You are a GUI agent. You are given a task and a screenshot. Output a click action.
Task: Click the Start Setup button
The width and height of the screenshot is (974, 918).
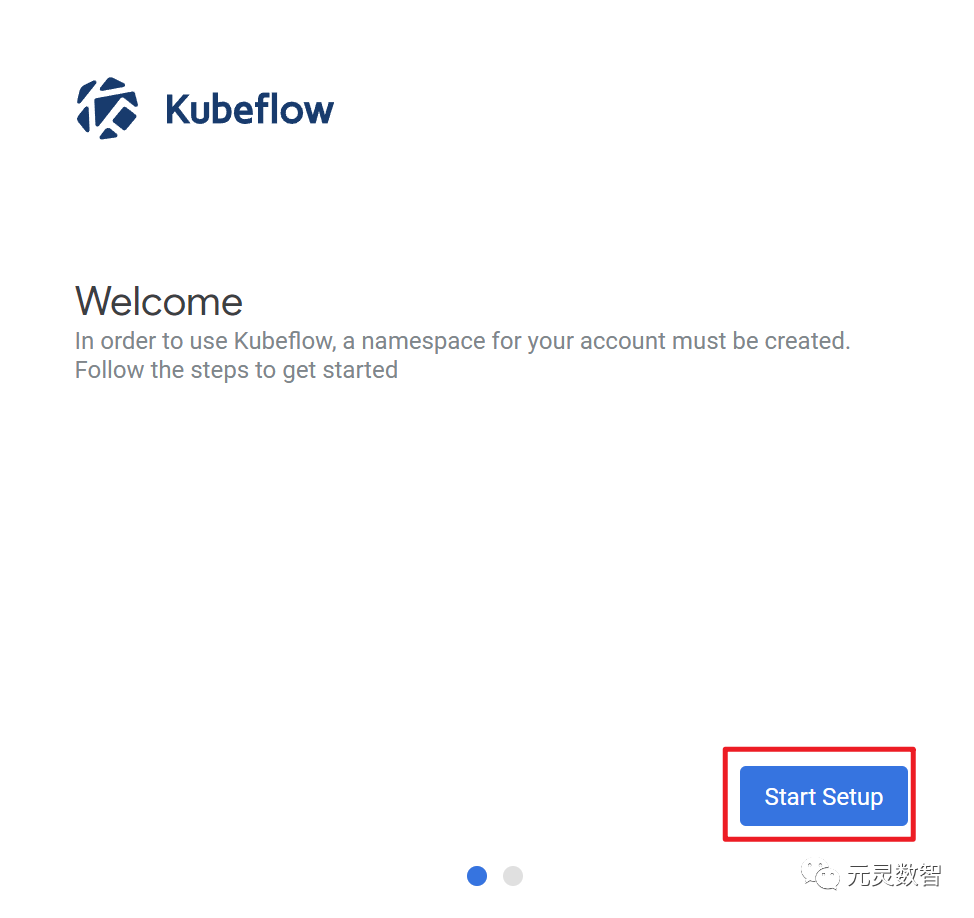pyautogui.click(x=824, y=796)
